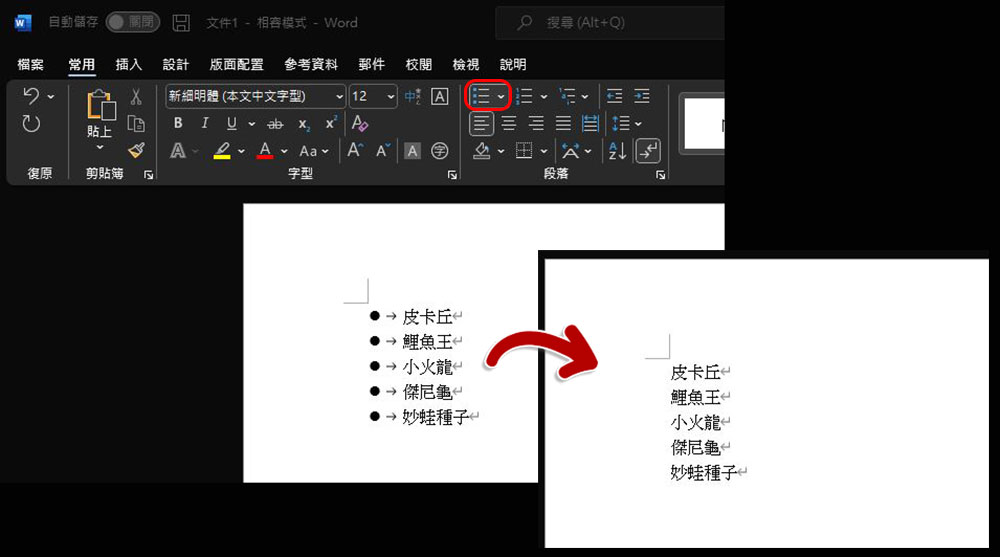The image size is (1000, 557).
Task: Click the phonetic guide icon
Action: pyautogui.click(x=413, y=96)
